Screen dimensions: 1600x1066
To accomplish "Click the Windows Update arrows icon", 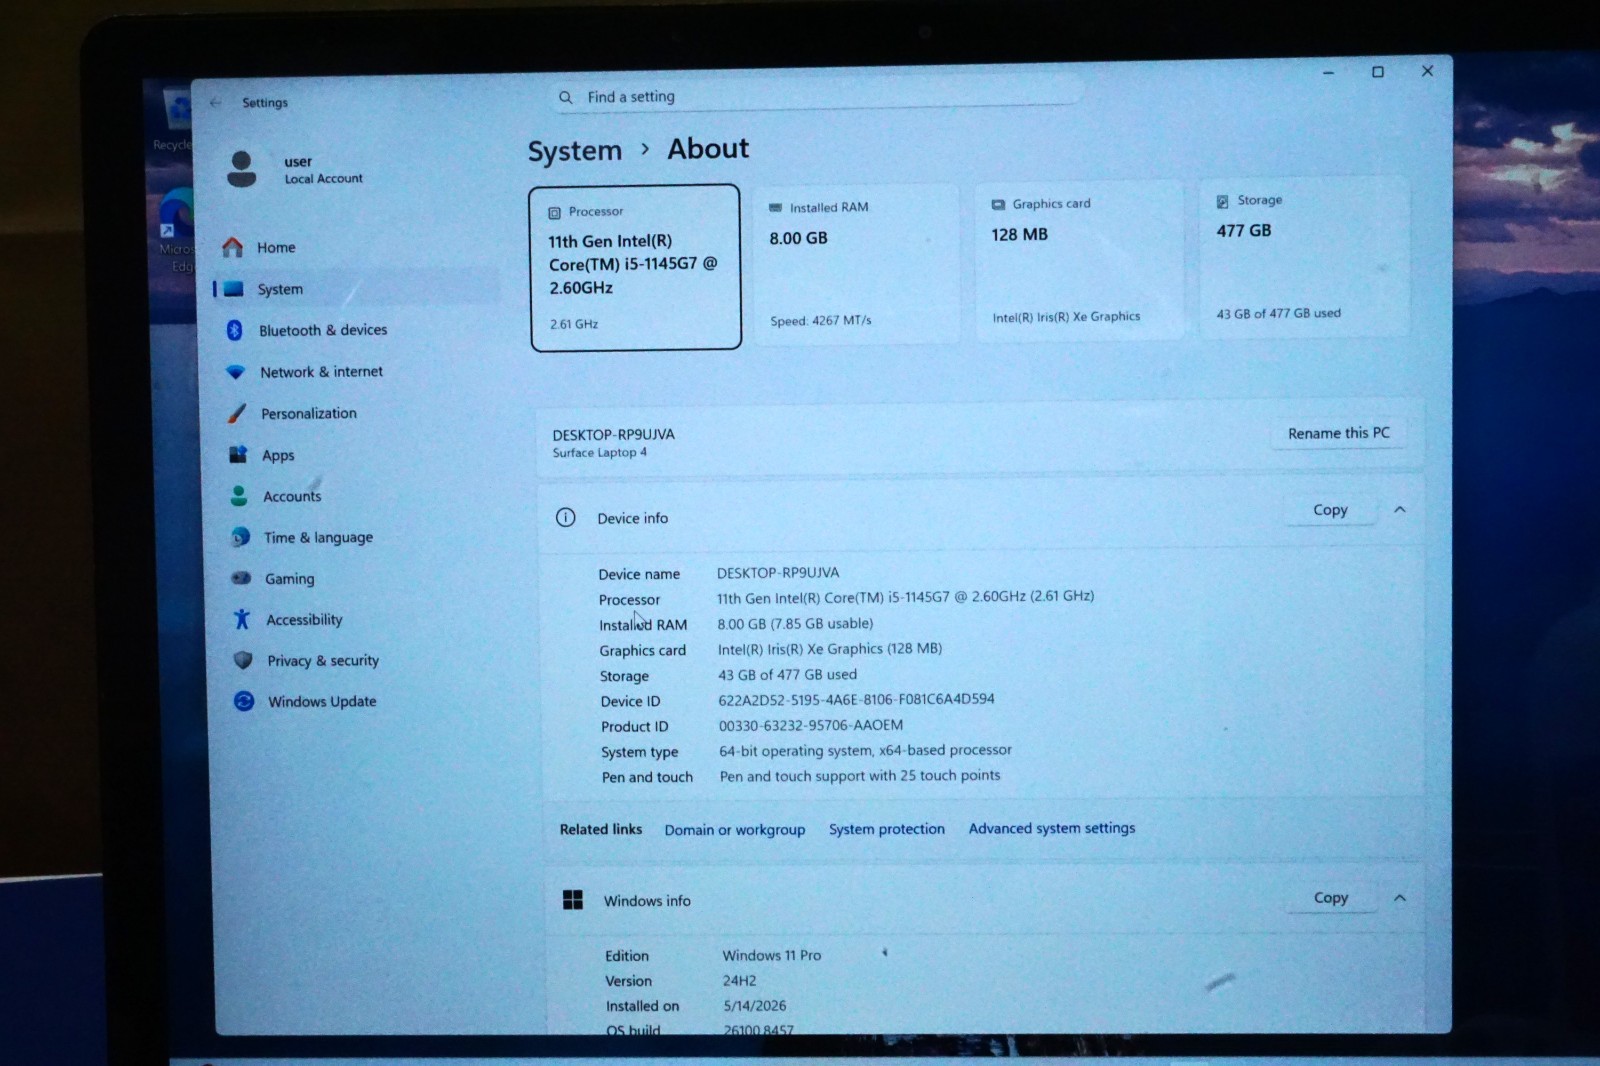I will click(244, 701).
